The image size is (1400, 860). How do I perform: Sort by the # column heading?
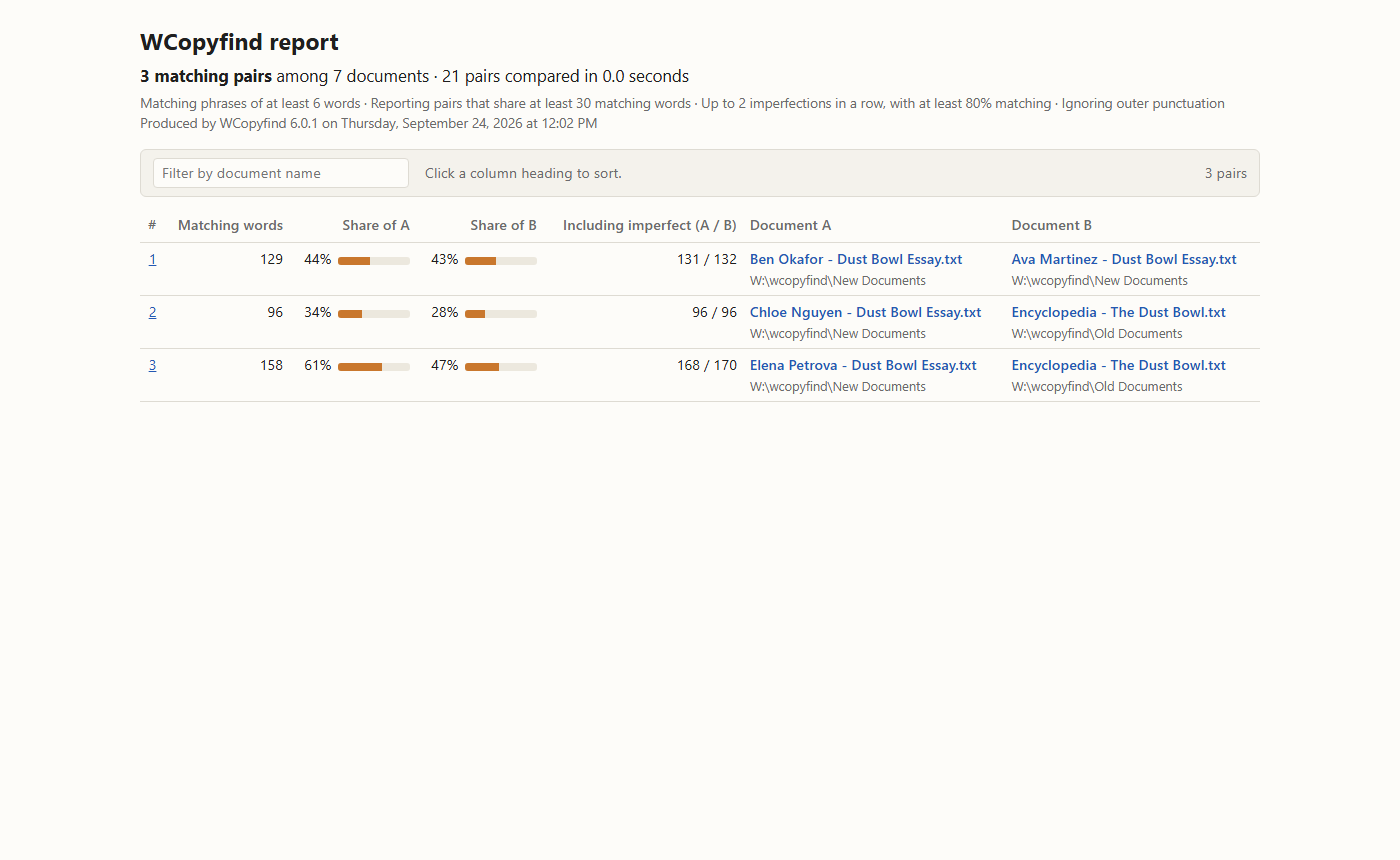pos(152,225)
